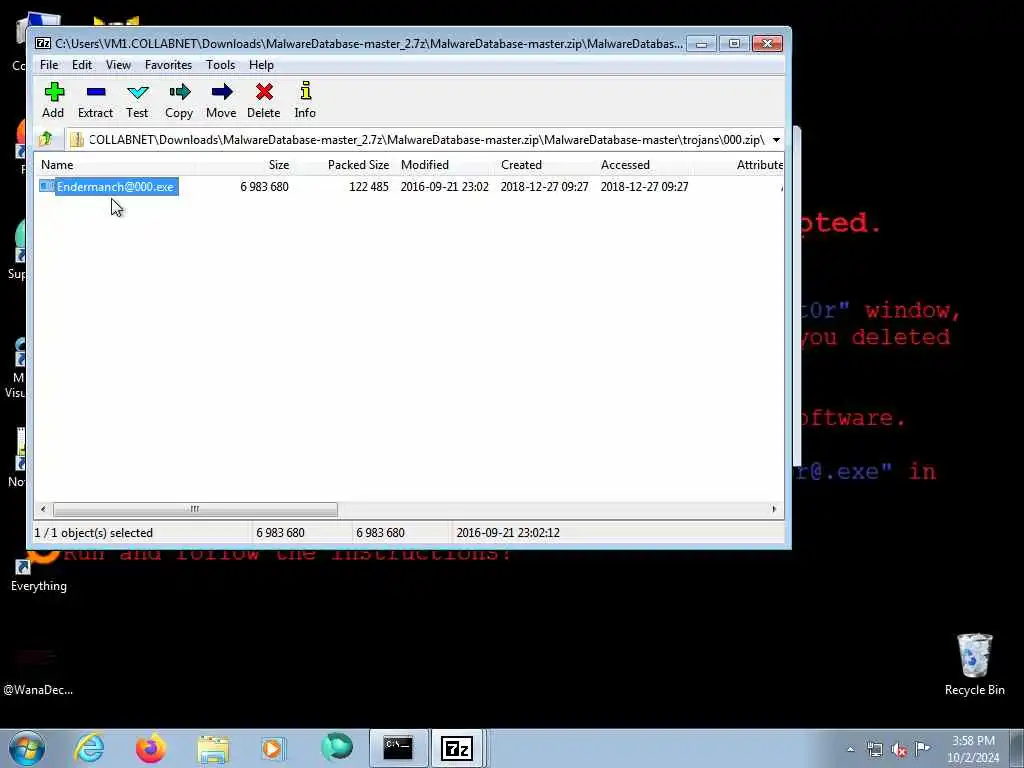
Task: Click the green round taskbar app icon
Action: (x=337, y=748)
